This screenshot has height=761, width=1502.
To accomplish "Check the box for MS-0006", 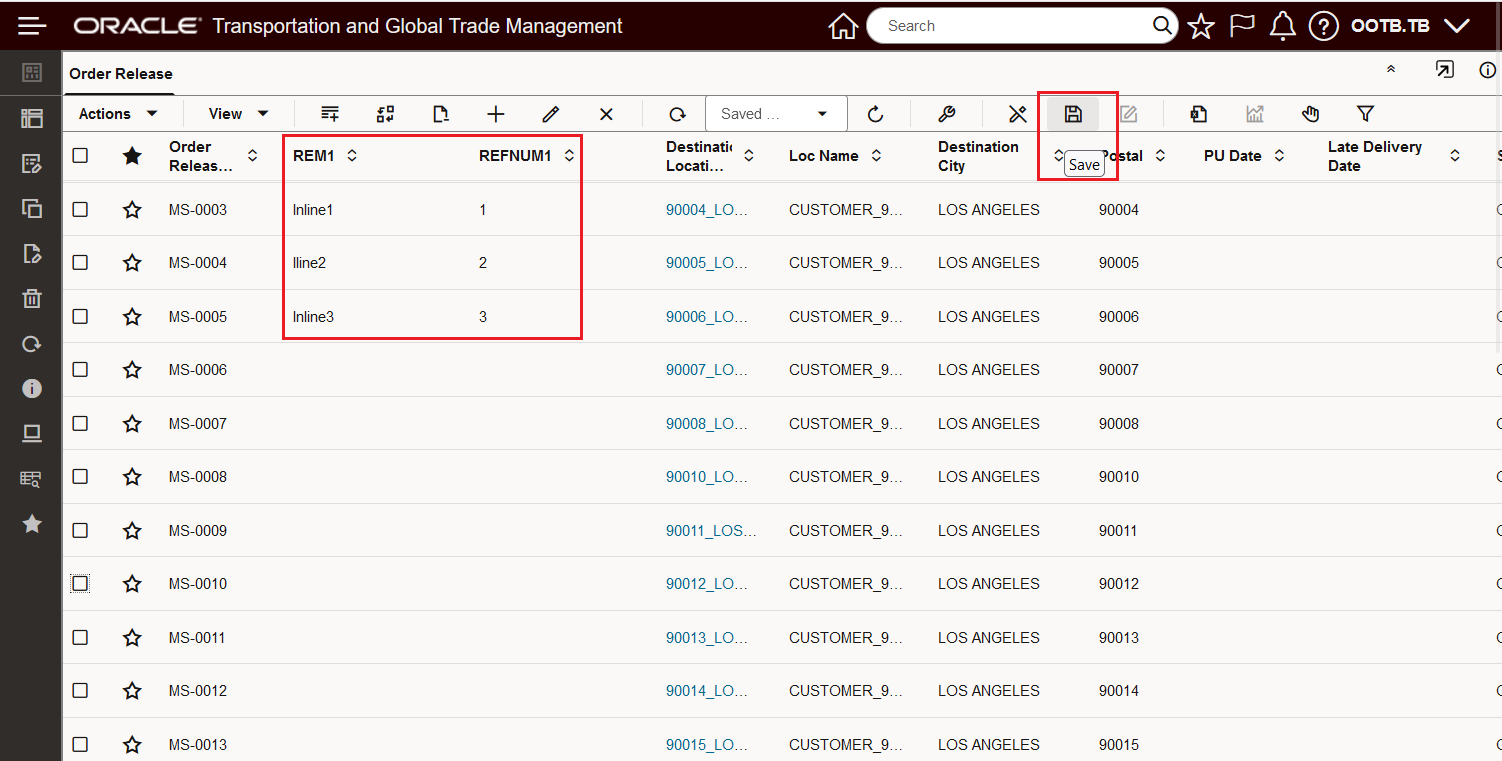I will click(x=80, y=370).
